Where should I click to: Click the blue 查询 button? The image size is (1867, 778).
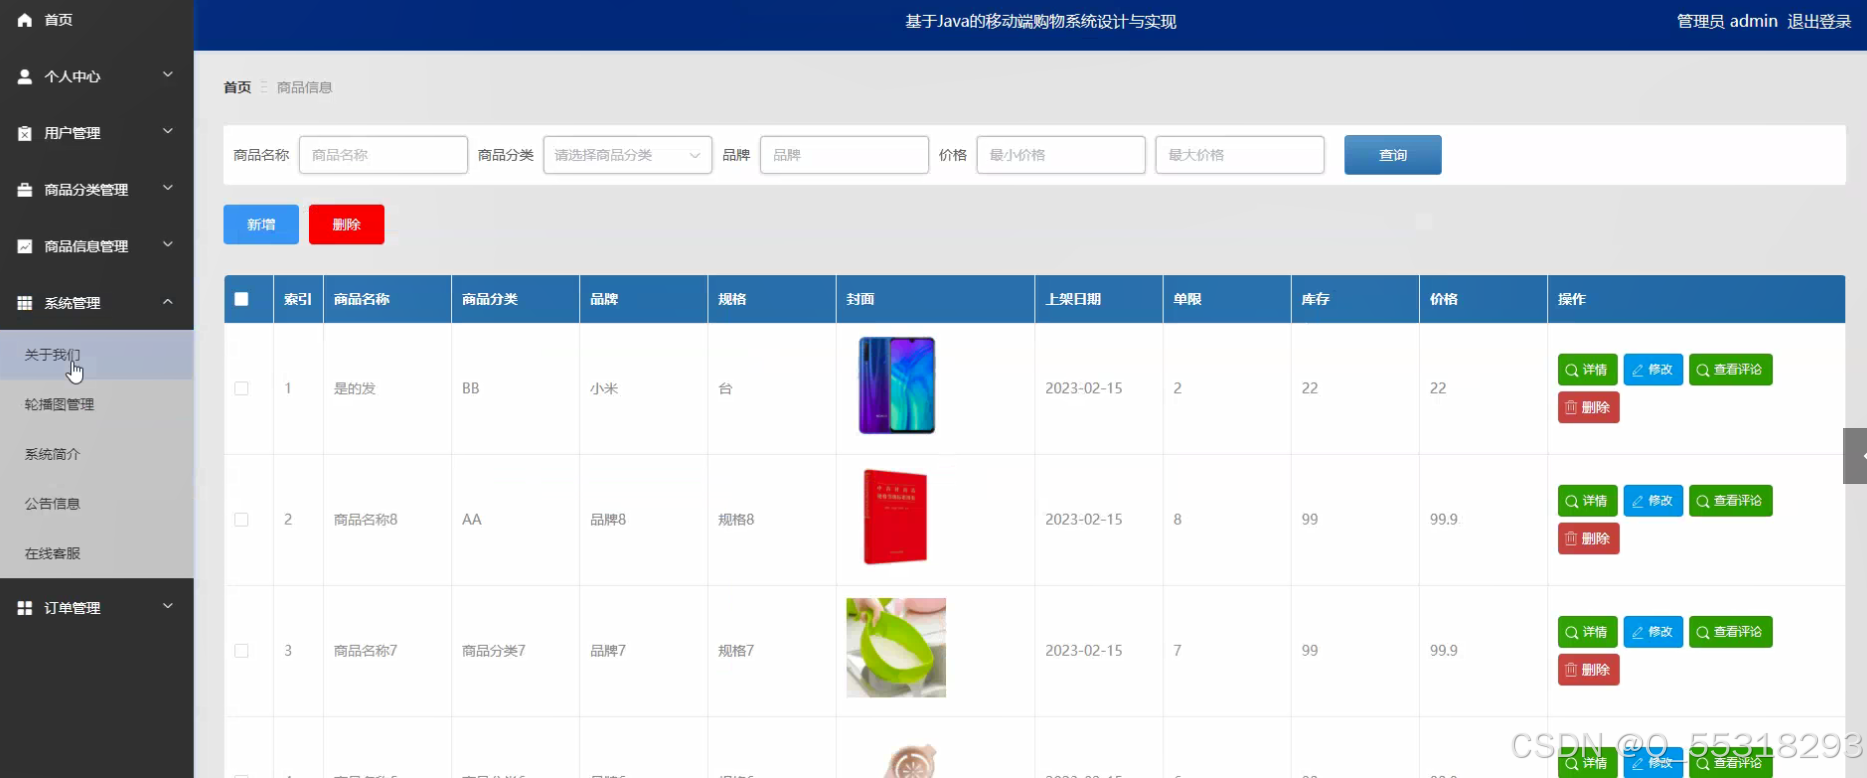(x=1392, y=155)
